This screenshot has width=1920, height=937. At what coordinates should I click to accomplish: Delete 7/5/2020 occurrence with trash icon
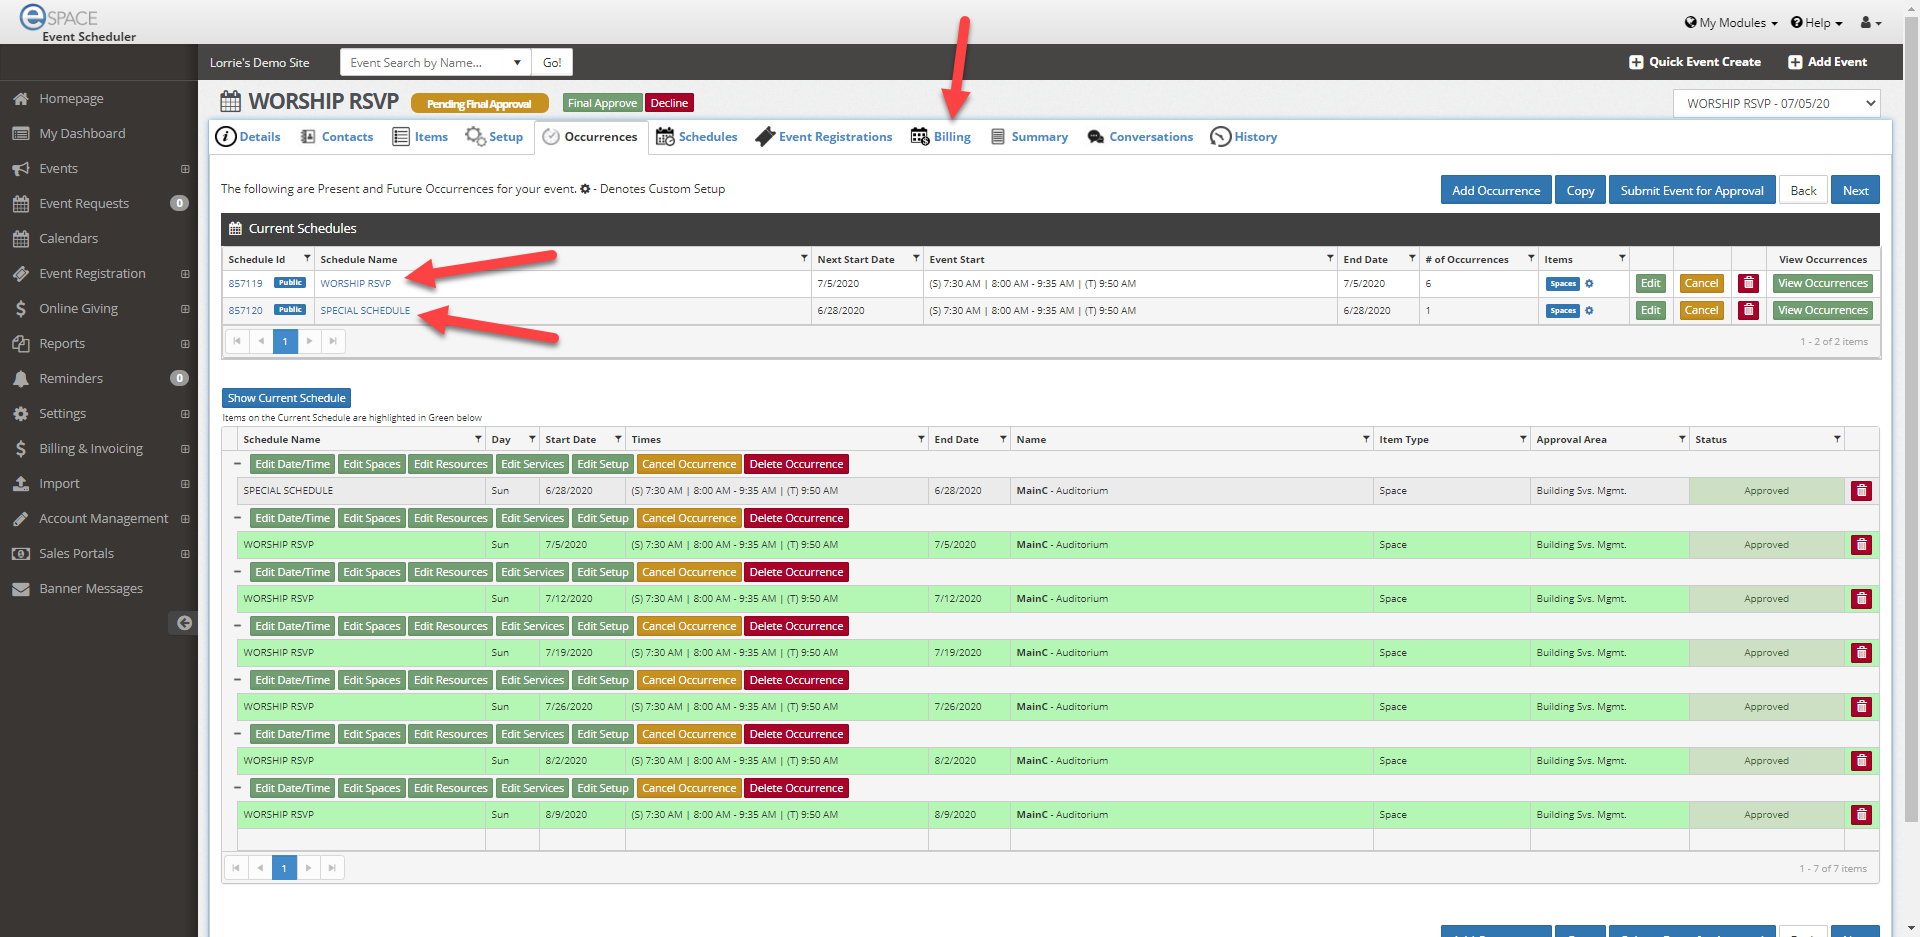1861,545
